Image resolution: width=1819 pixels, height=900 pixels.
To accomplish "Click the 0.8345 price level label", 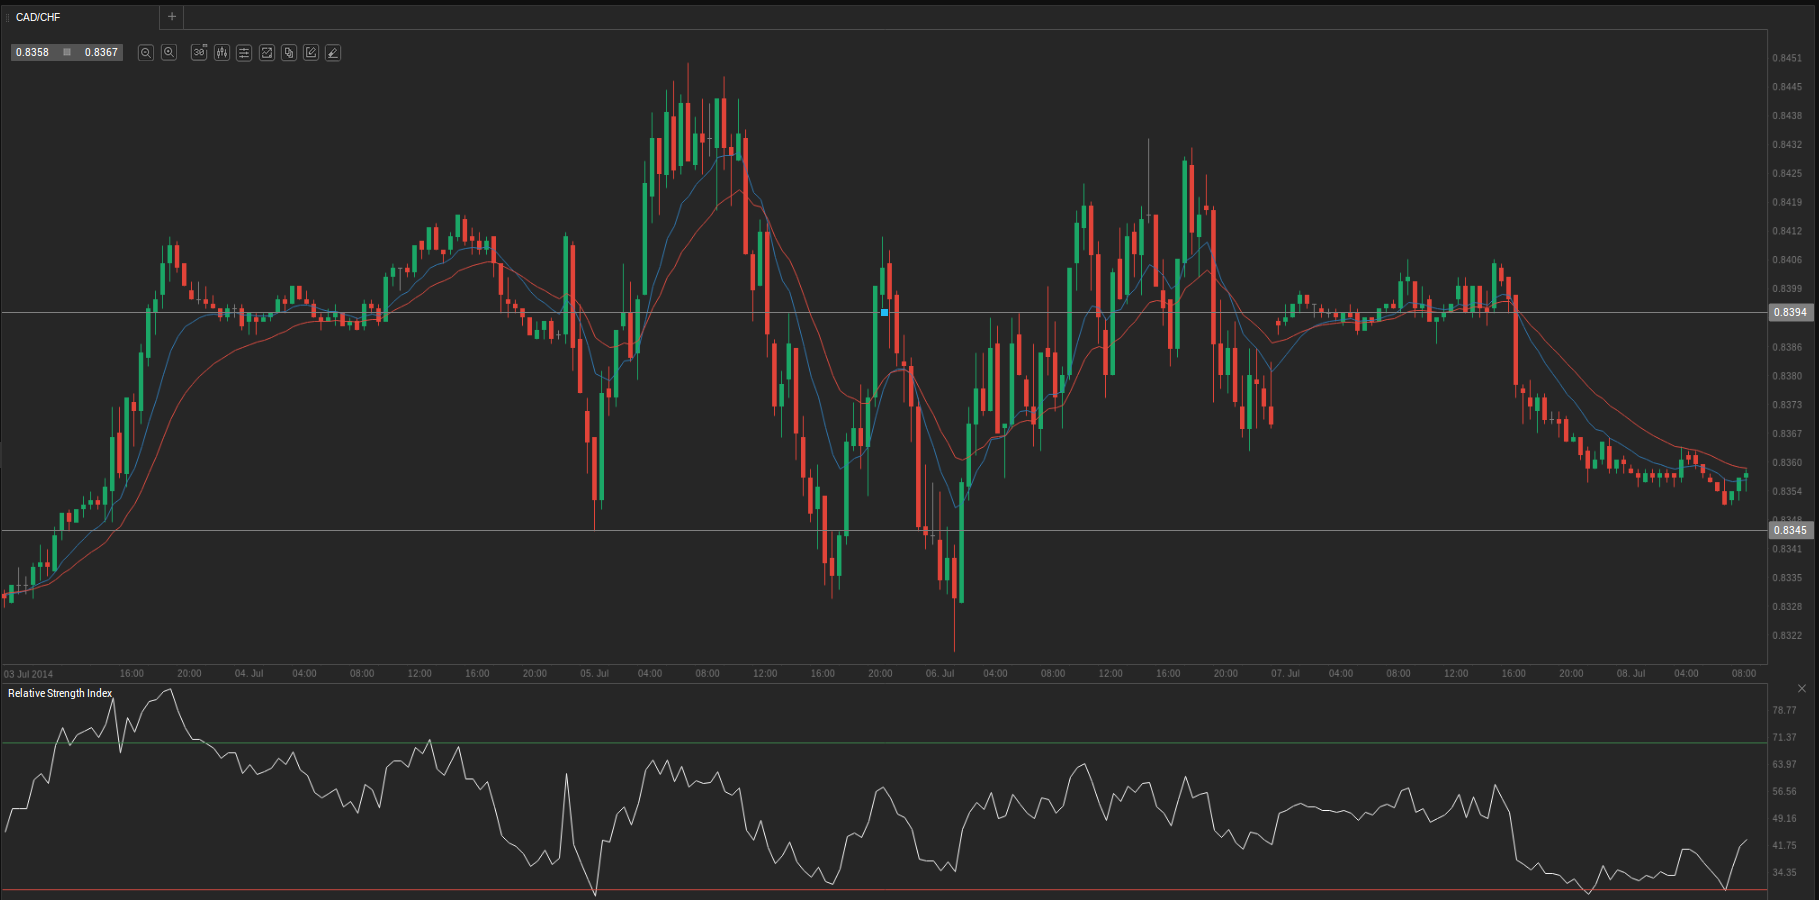I will pos(1790,530).
